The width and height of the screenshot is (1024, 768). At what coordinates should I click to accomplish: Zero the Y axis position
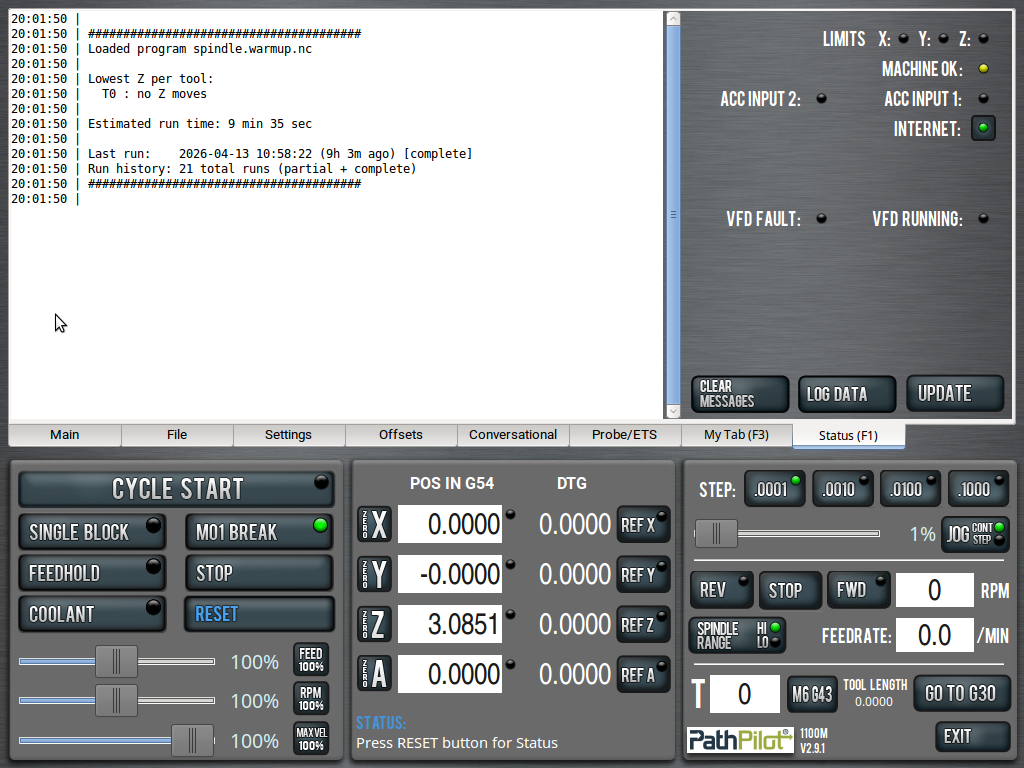(x=375, y=574)
